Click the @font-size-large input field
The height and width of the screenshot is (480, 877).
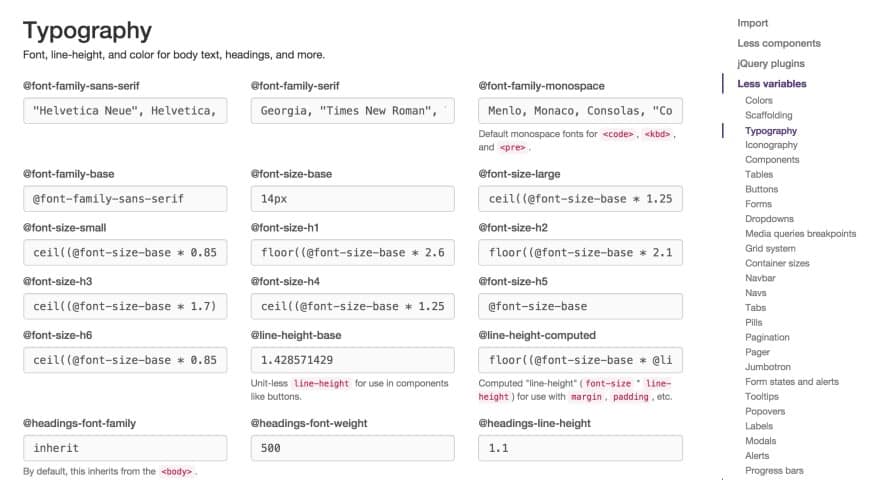pyautogui.click(x=580, y=199)
